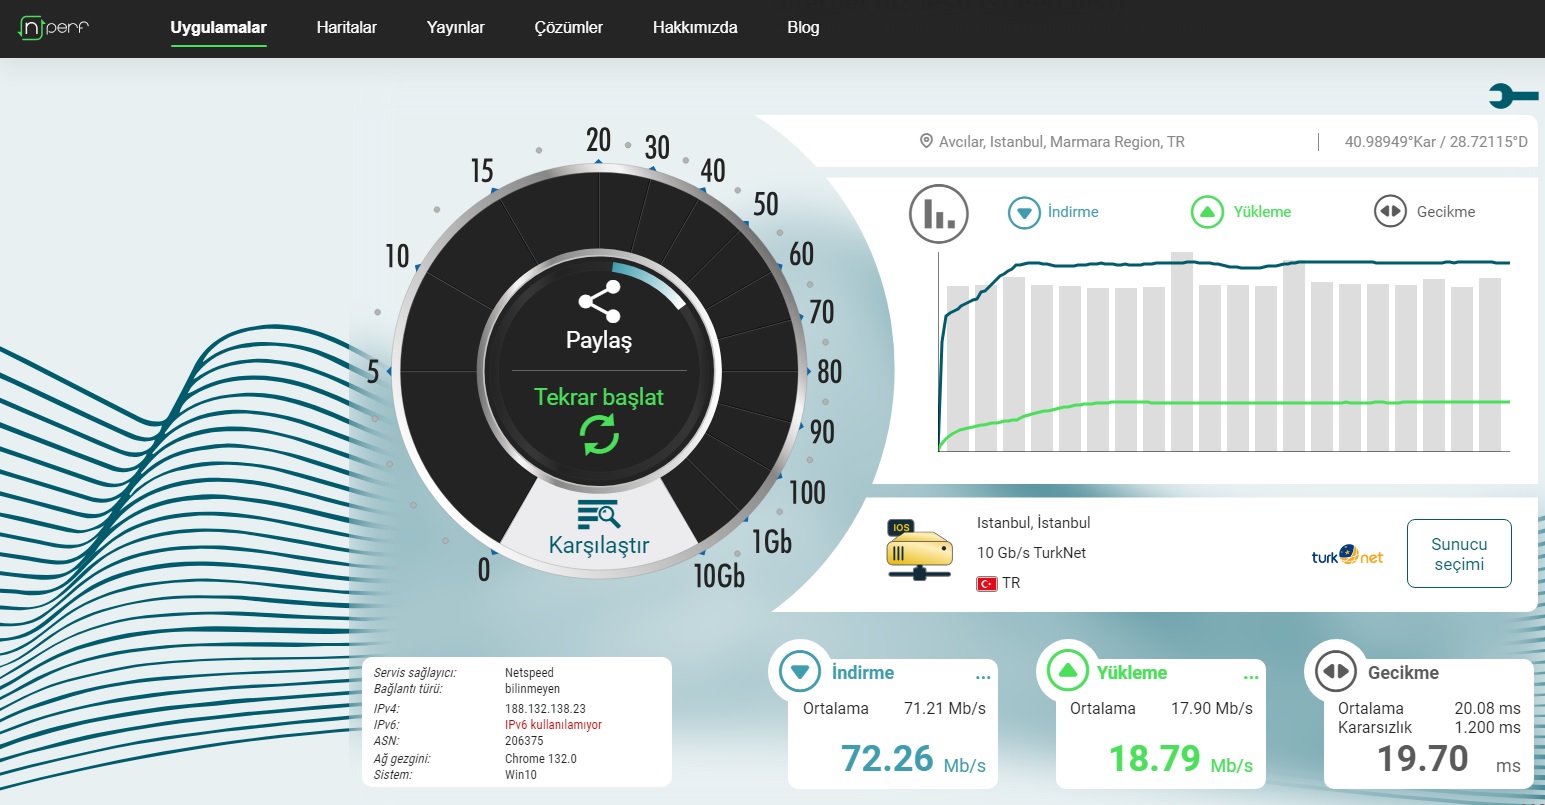The width and height of the screenshot is (1545, 805).
Task: Click Tekrar başlat to rerun test
Action: (x=599, y=397)
